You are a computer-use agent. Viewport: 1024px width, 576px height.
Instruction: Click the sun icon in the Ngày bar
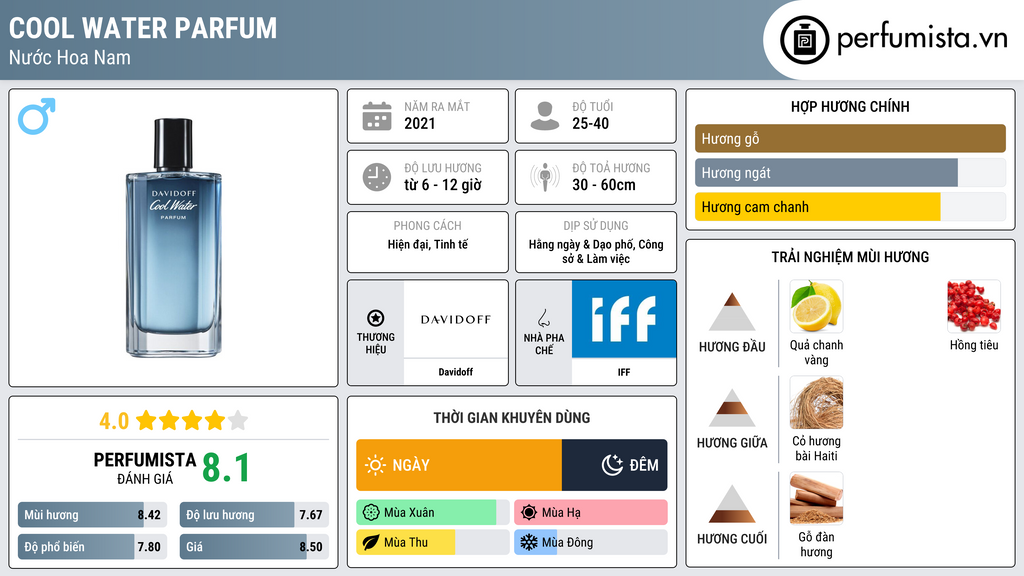coord(375,465)
